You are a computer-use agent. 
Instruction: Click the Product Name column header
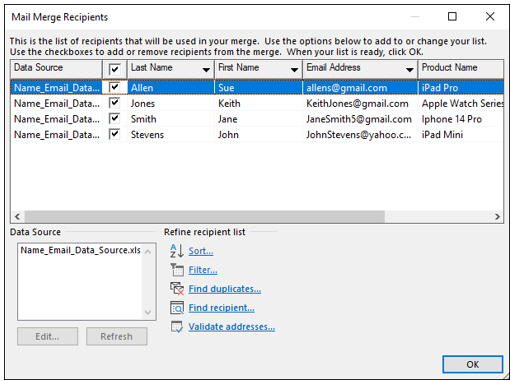[460, 69]
